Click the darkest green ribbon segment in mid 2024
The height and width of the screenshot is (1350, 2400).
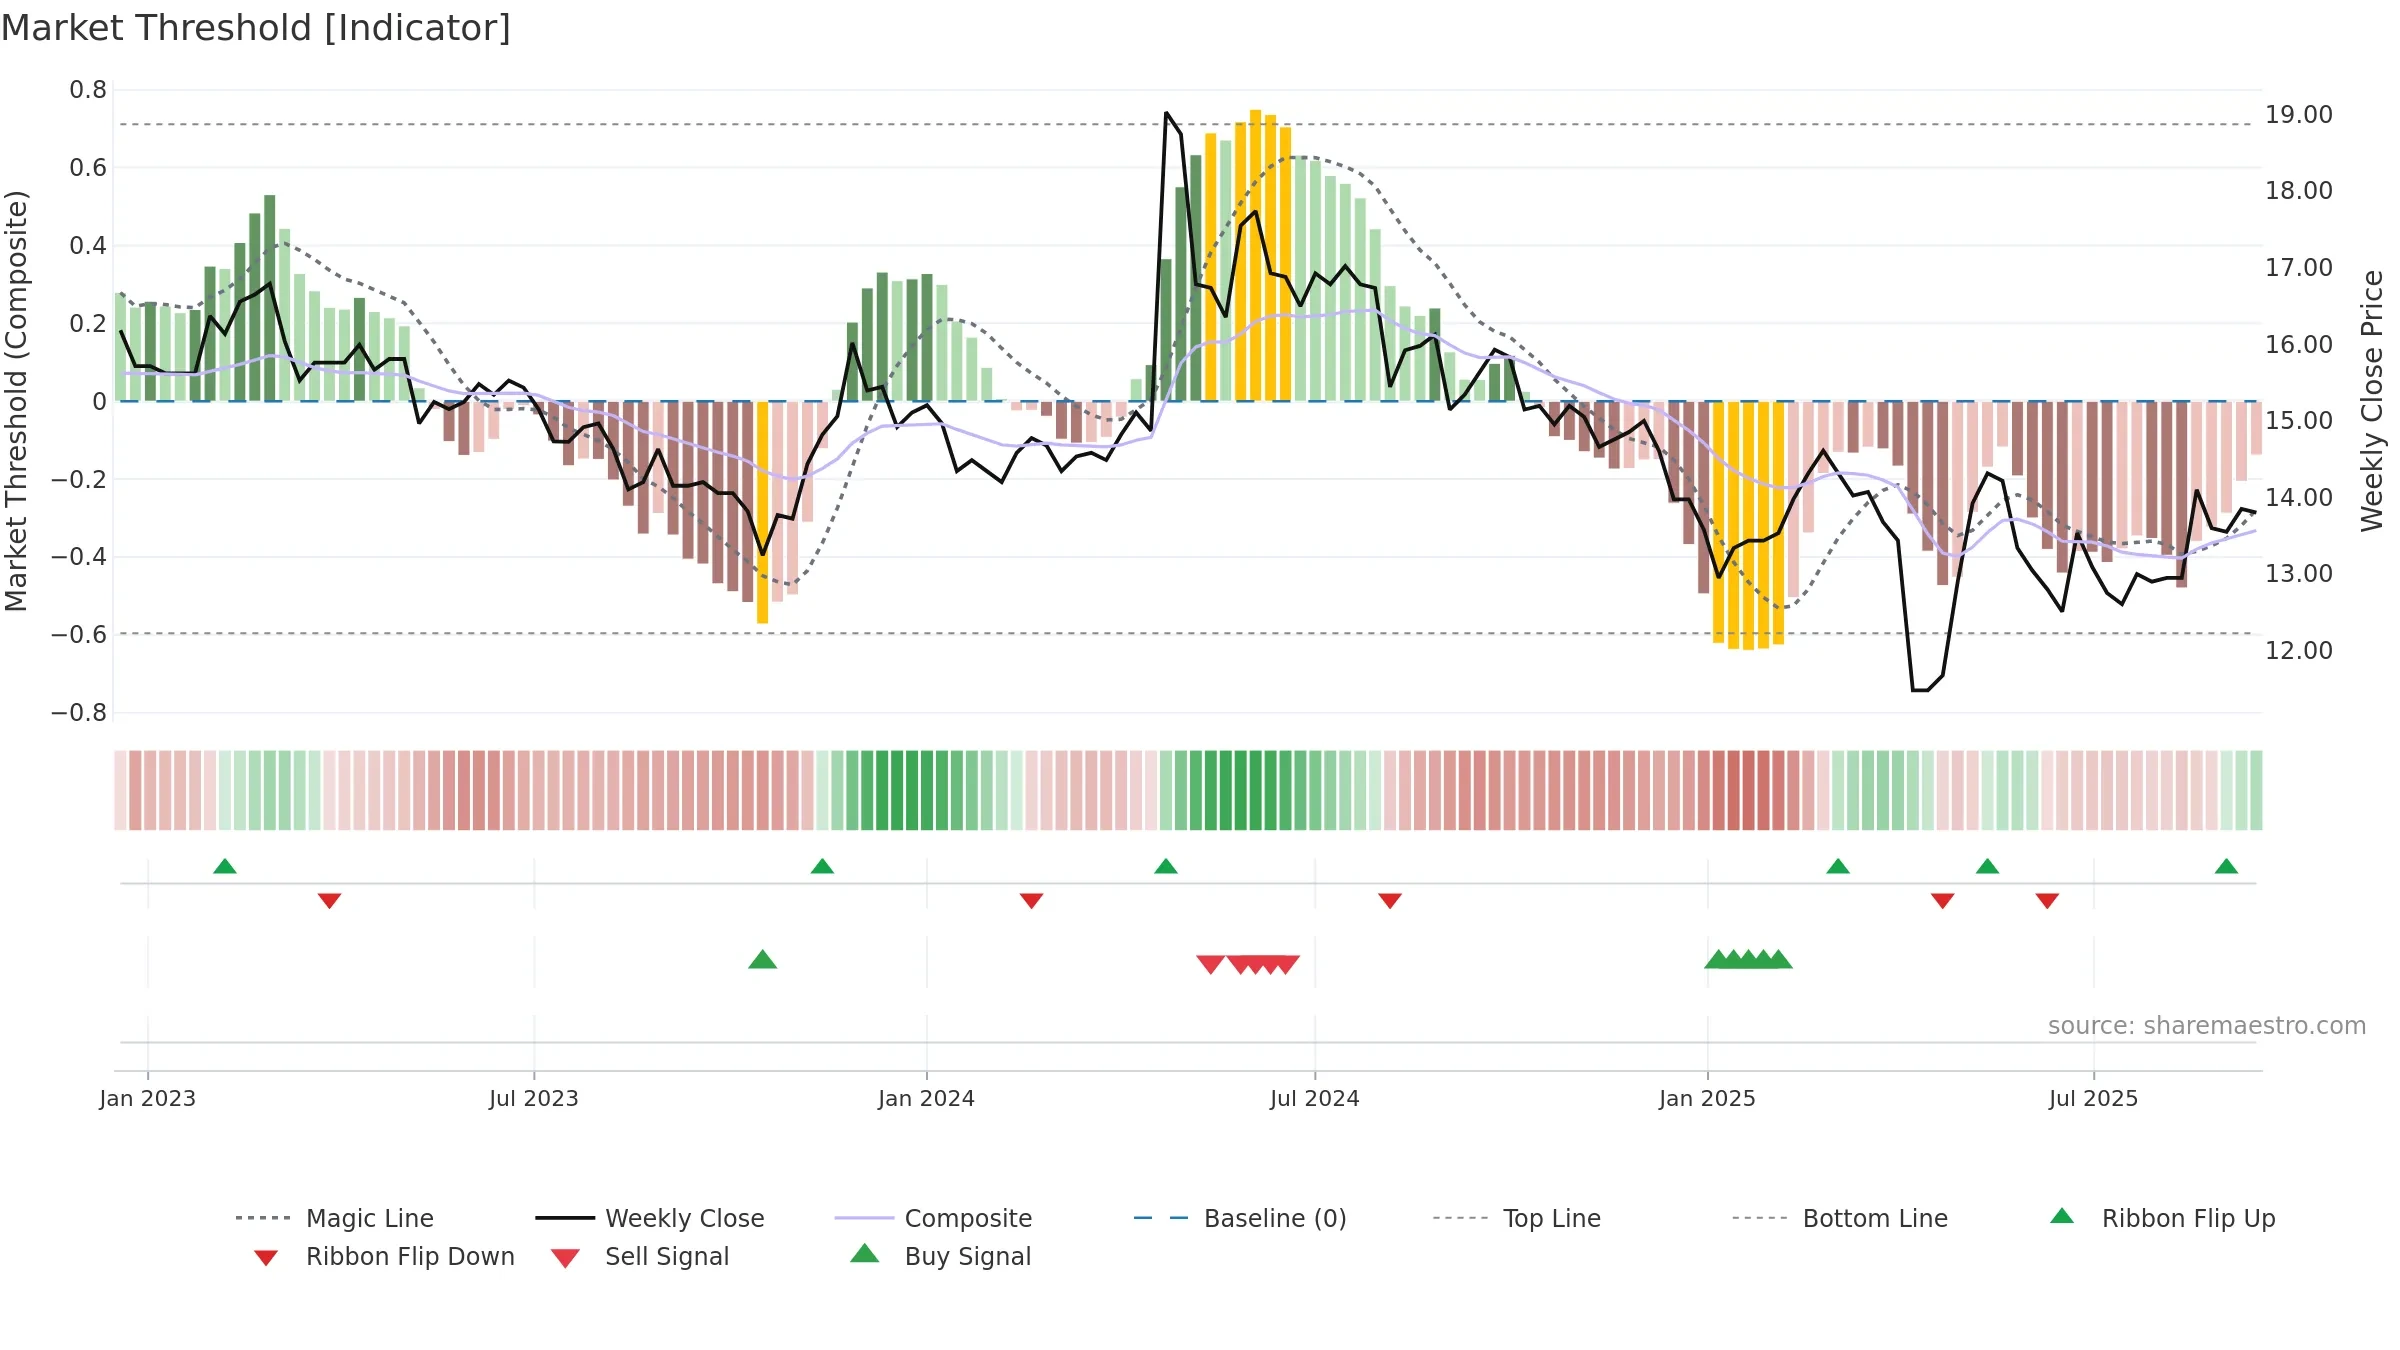pyautogui.click(x=1241, y=790)
